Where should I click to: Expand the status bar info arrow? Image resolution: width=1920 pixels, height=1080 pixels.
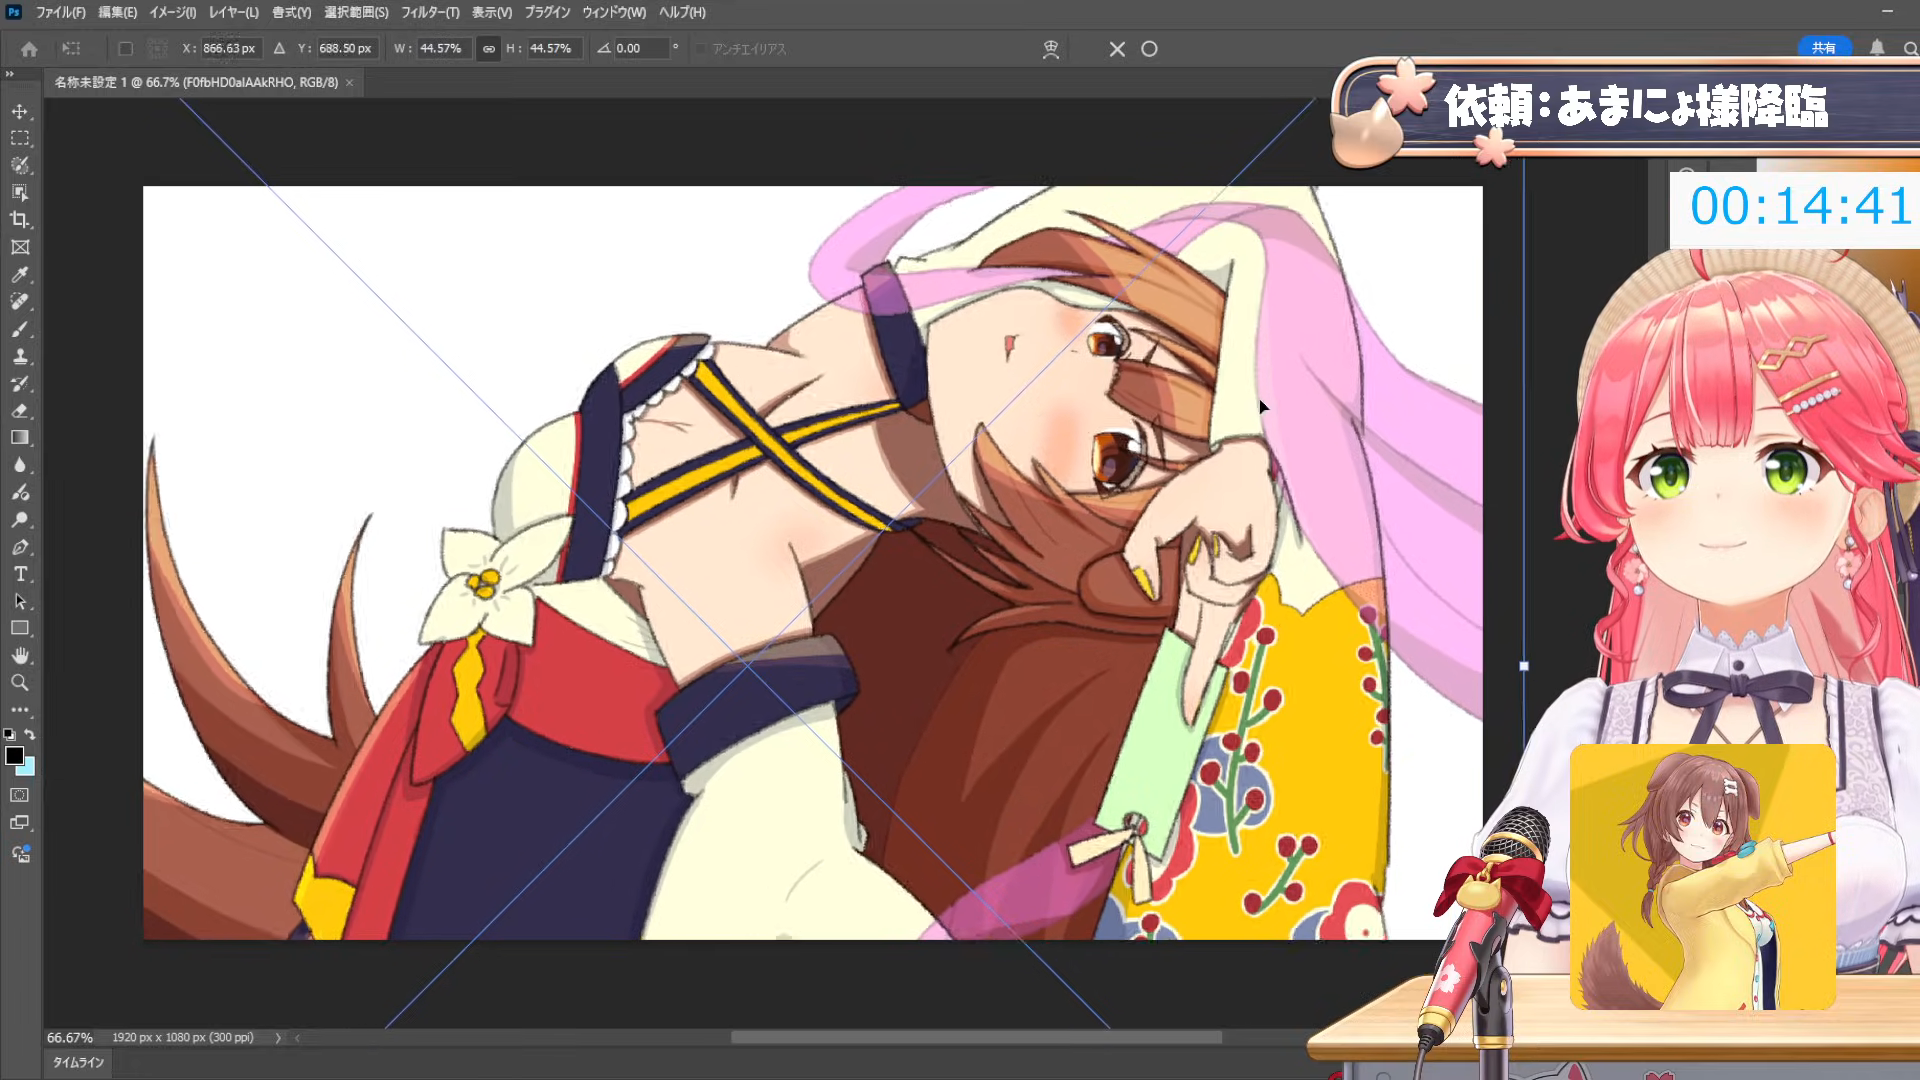pyautogui.click(x=278, y=1038)
